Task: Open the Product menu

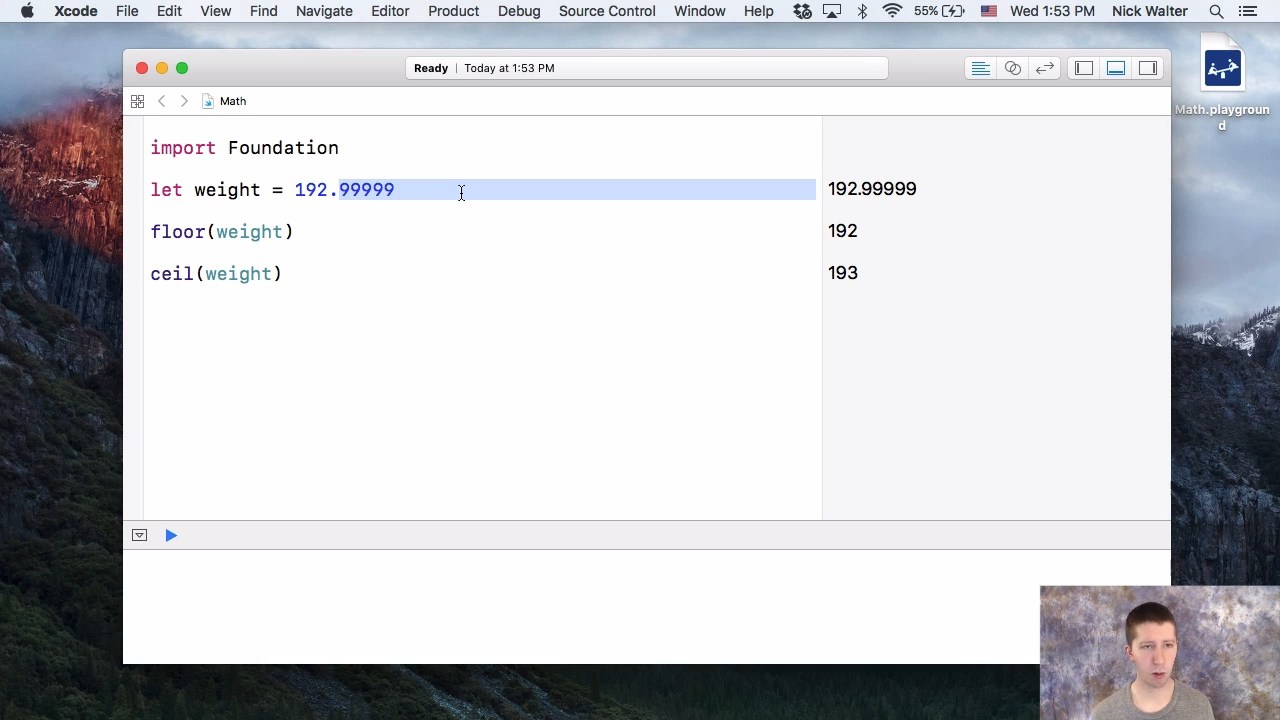Action: tap(453, 11)
